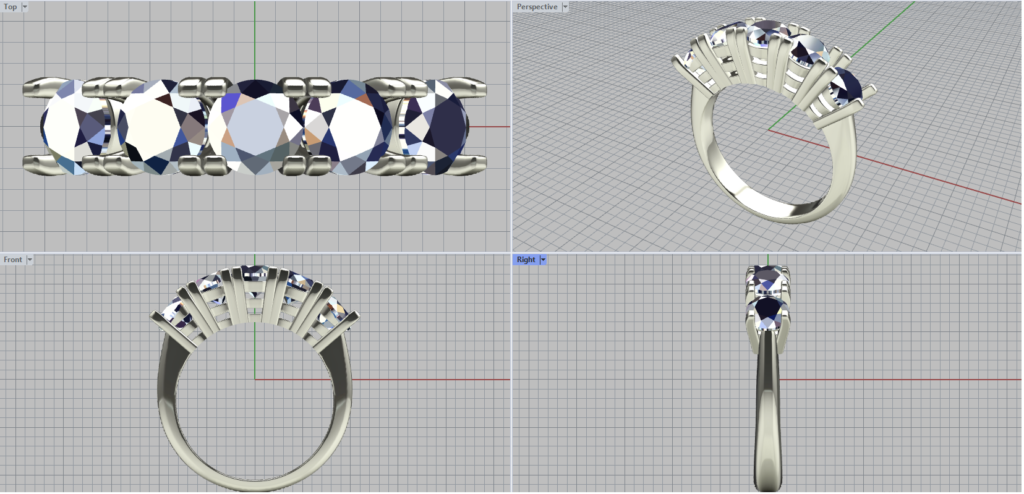Pick the leftmost gemstone in Top view

click(x=75, y=125)
